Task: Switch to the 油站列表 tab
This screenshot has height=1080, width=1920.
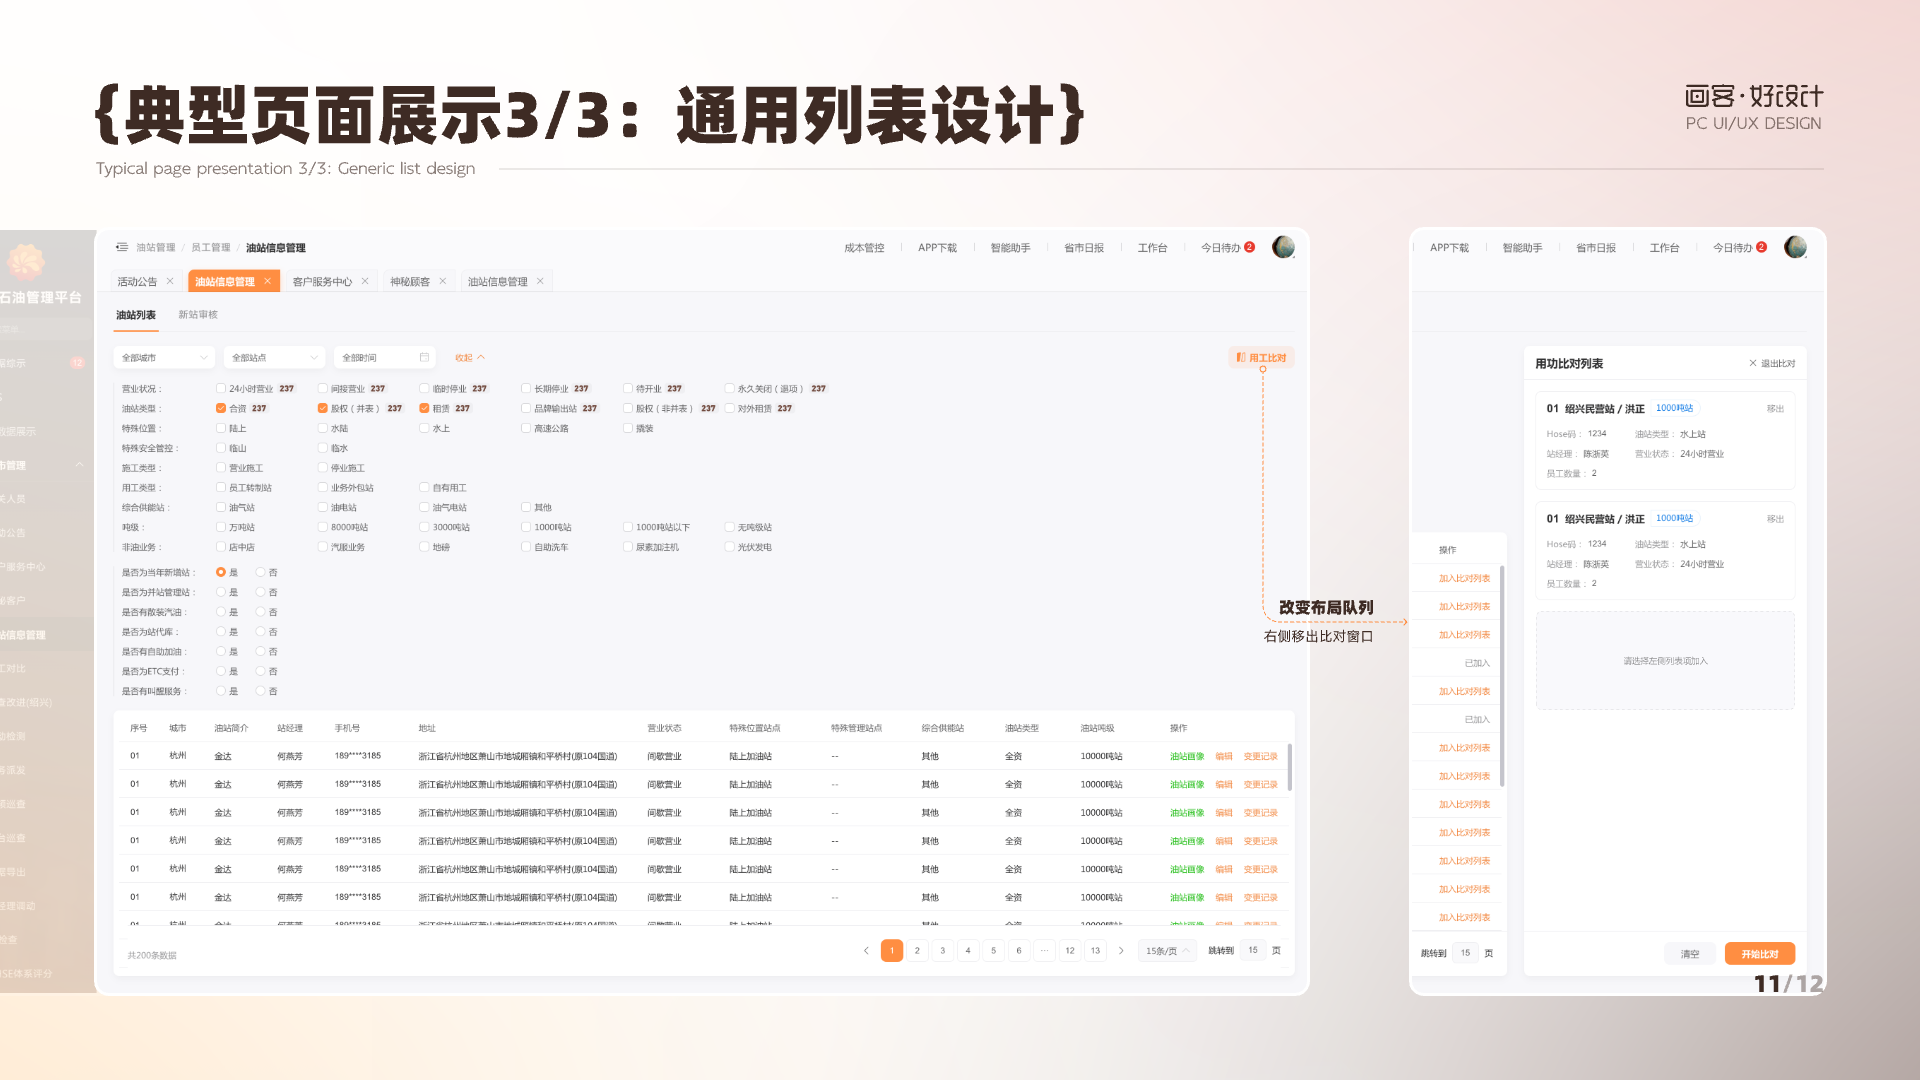Action: (x=136, y=315)
